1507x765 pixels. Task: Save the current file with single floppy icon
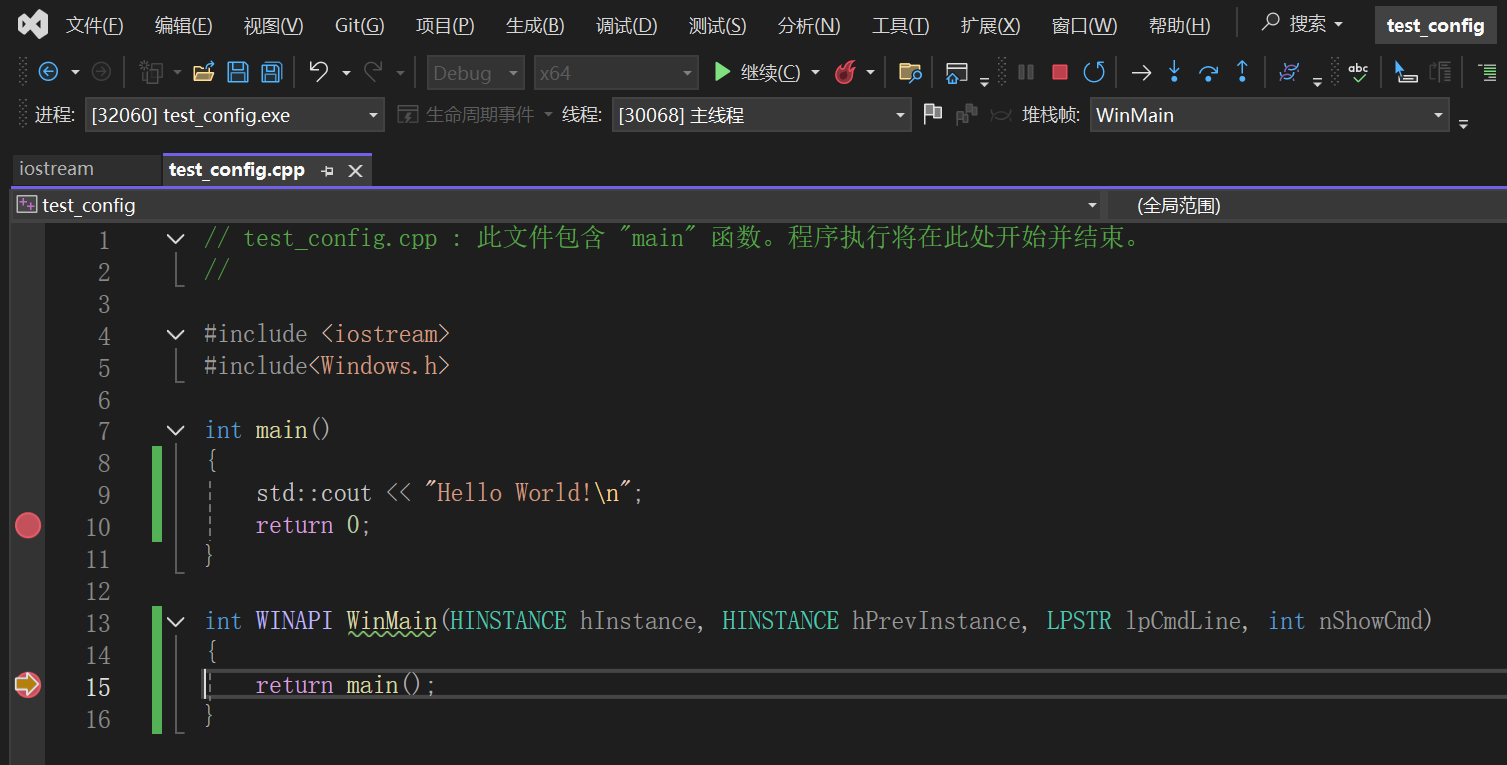238,72
